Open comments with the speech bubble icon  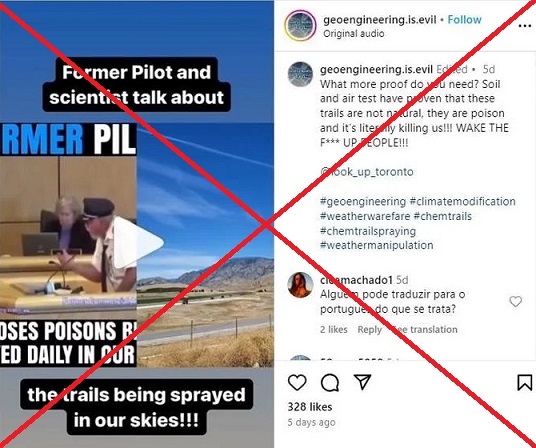tap(330, 382)
